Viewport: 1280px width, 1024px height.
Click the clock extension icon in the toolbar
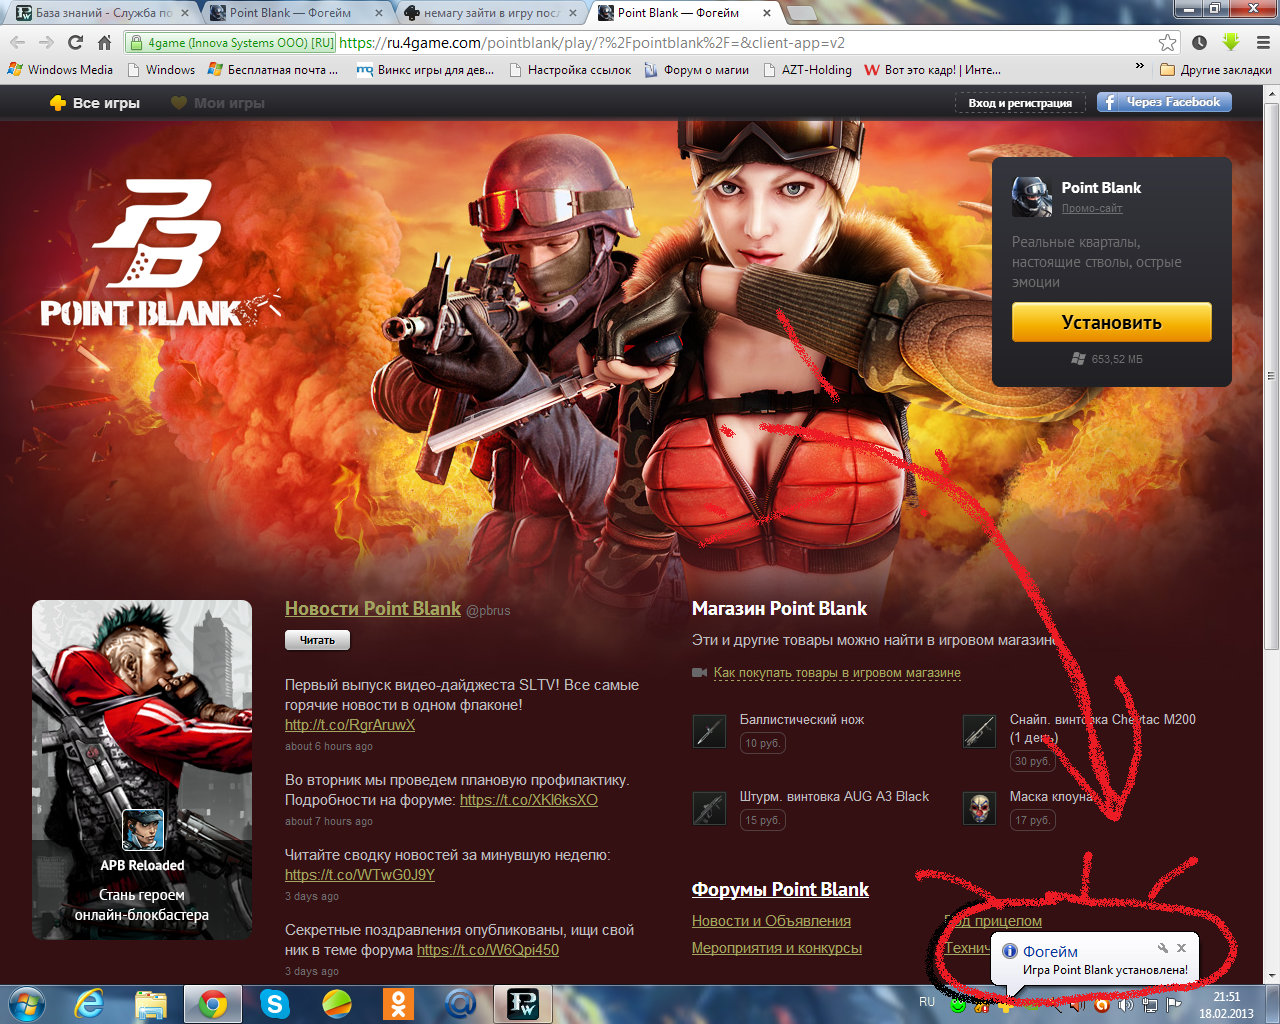click(x=1199, y=42)
